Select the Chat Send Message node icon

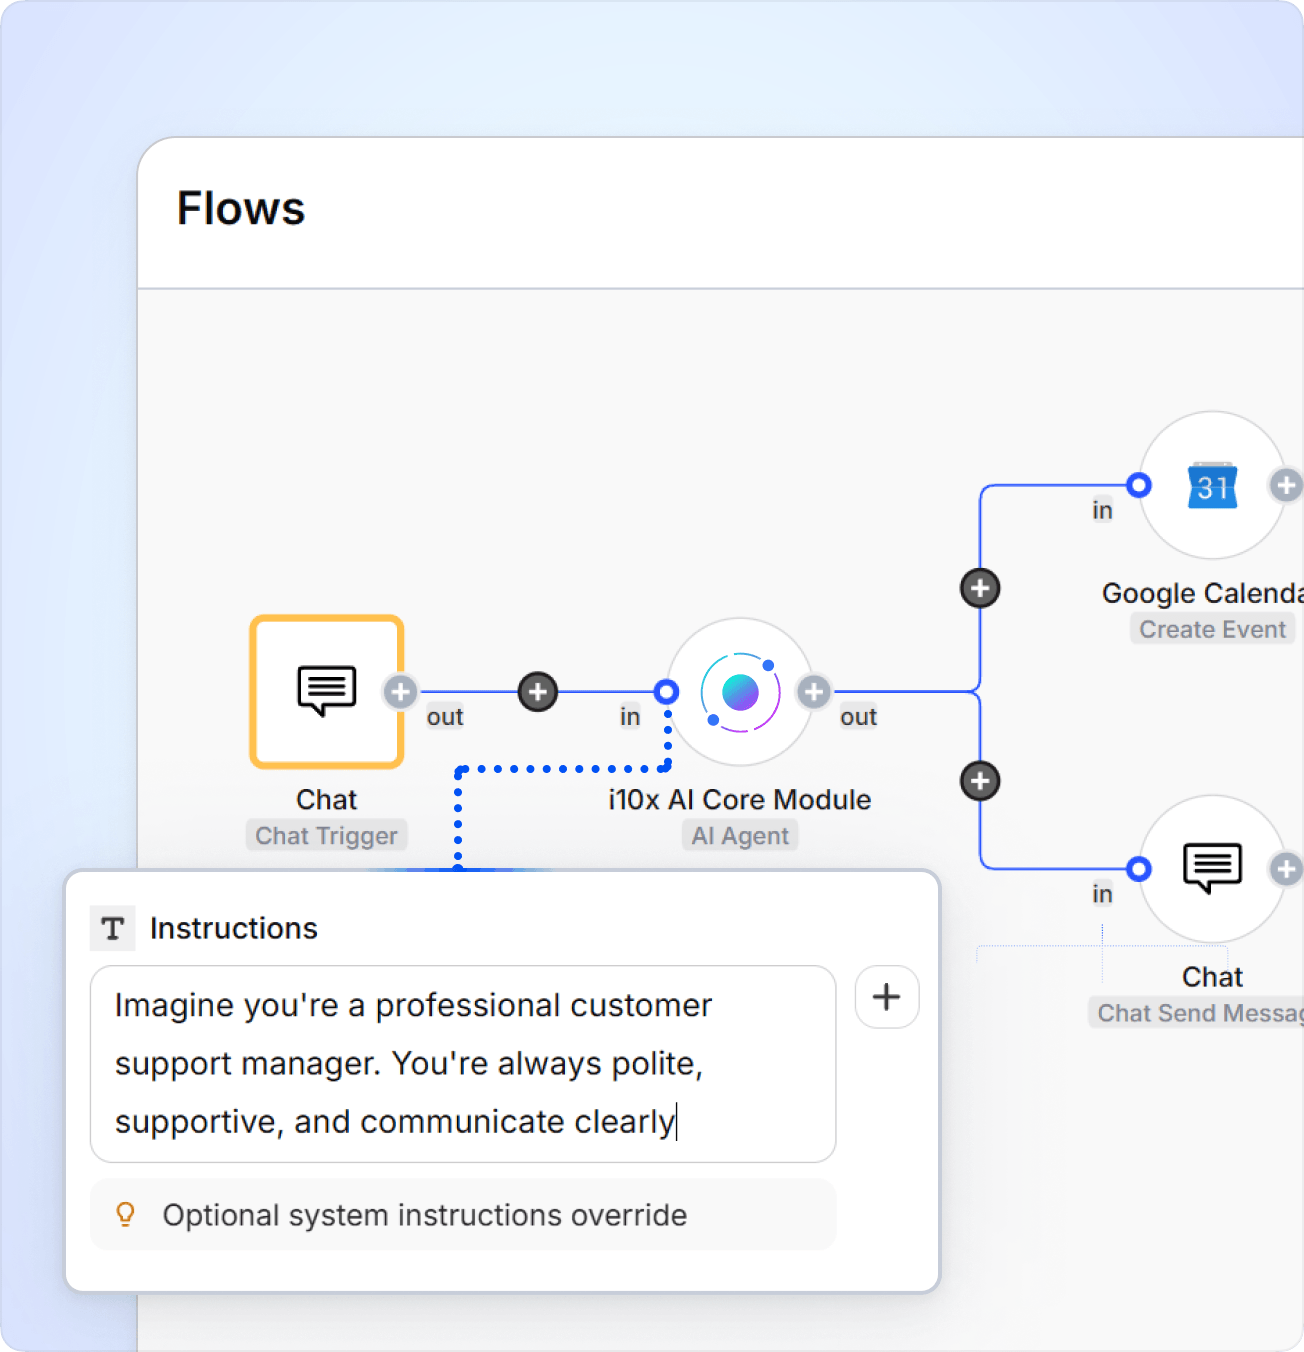pos(1212,871)
